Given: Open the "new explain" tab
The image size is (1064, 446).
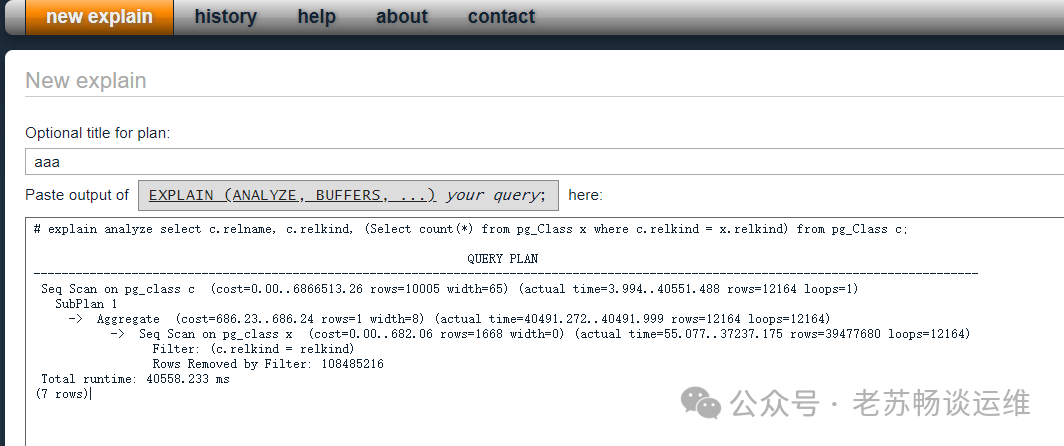Looking at the screenshot, I should 99,17.
